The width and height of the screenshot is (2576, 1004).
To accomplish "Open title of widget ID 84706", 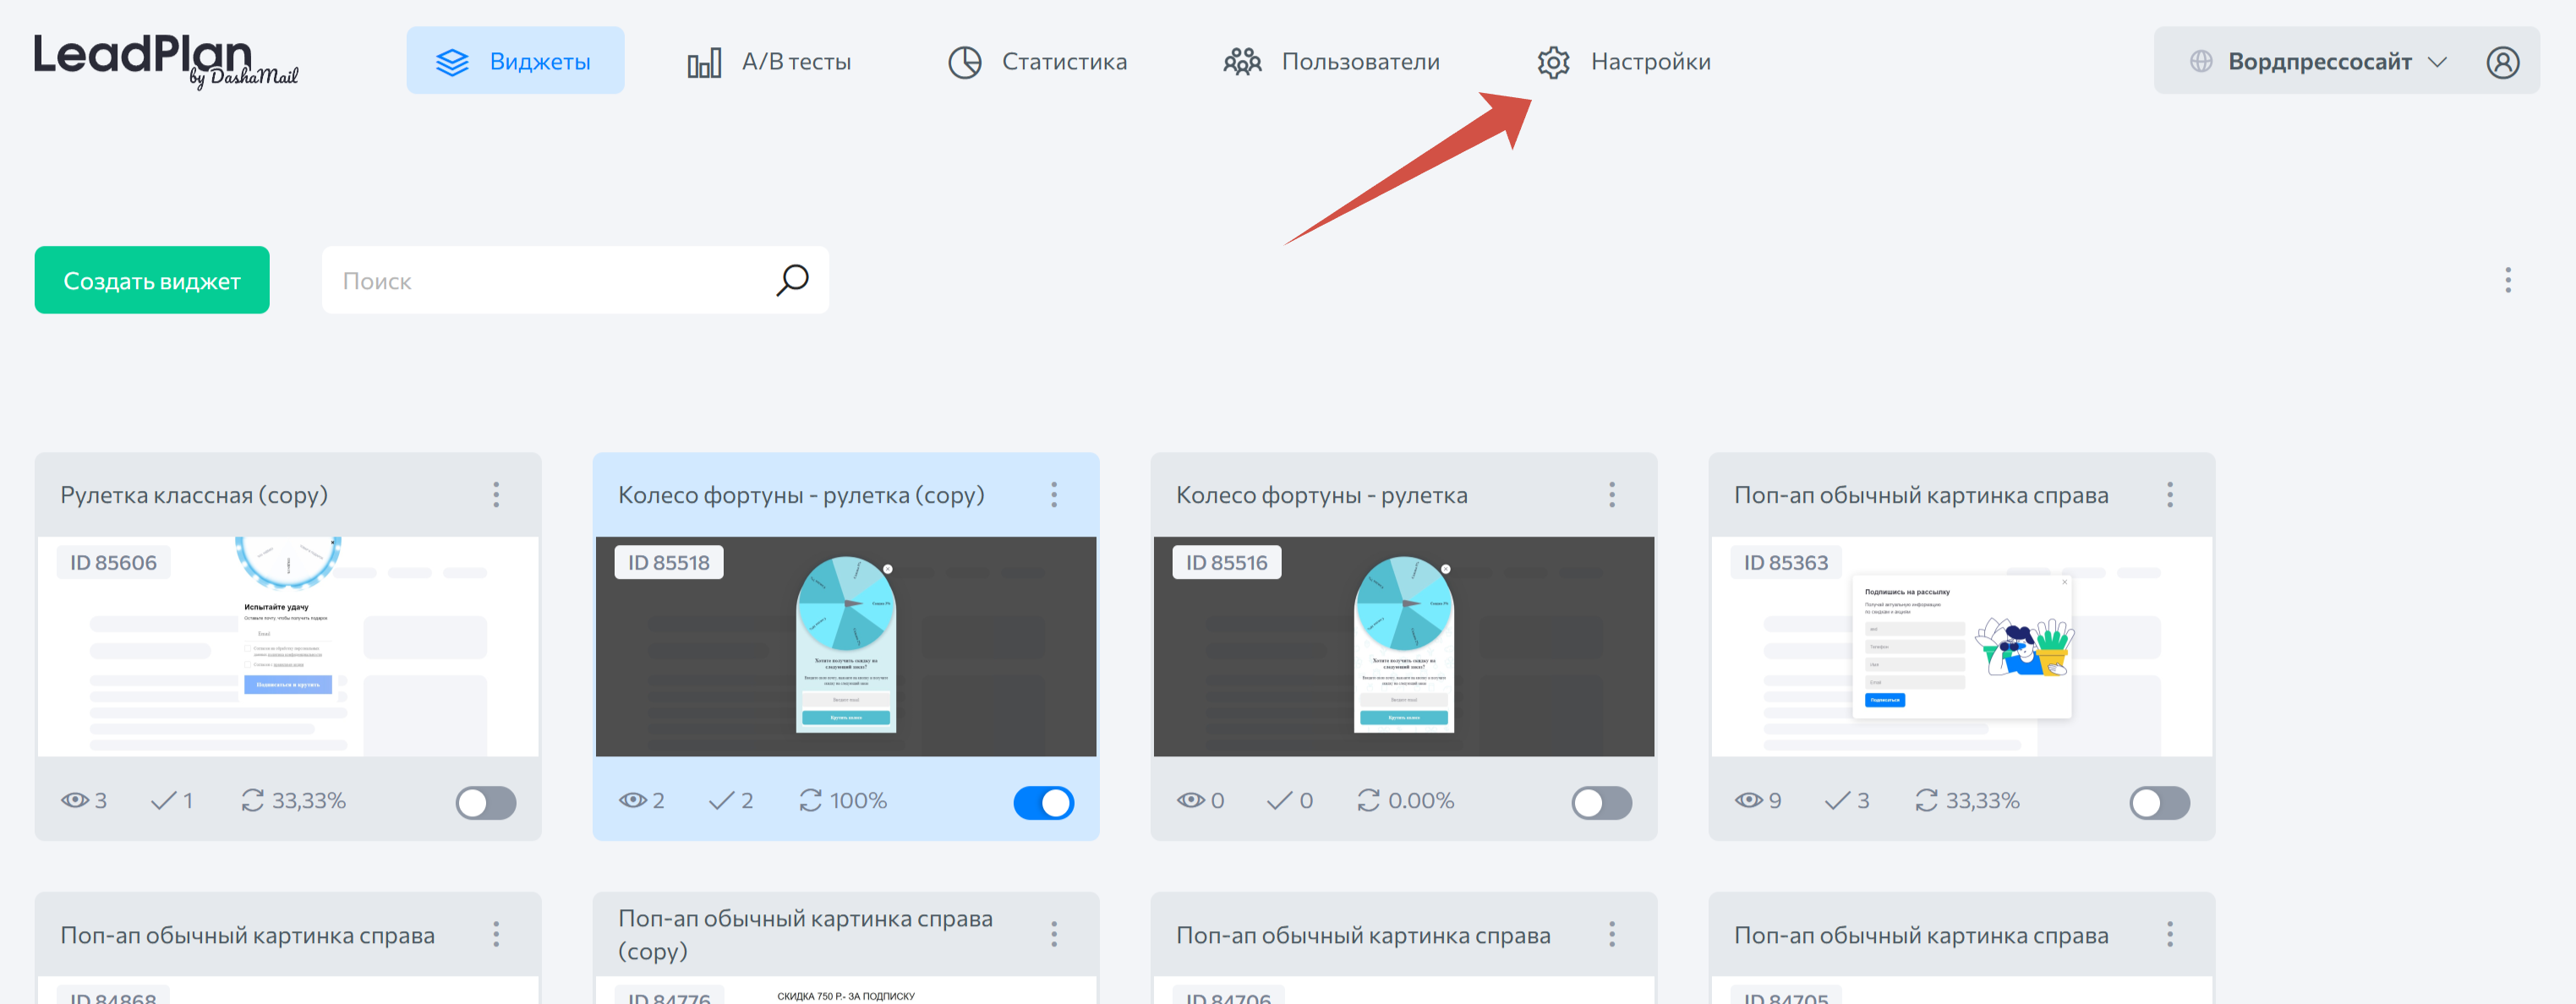I will click(1363, 935).
